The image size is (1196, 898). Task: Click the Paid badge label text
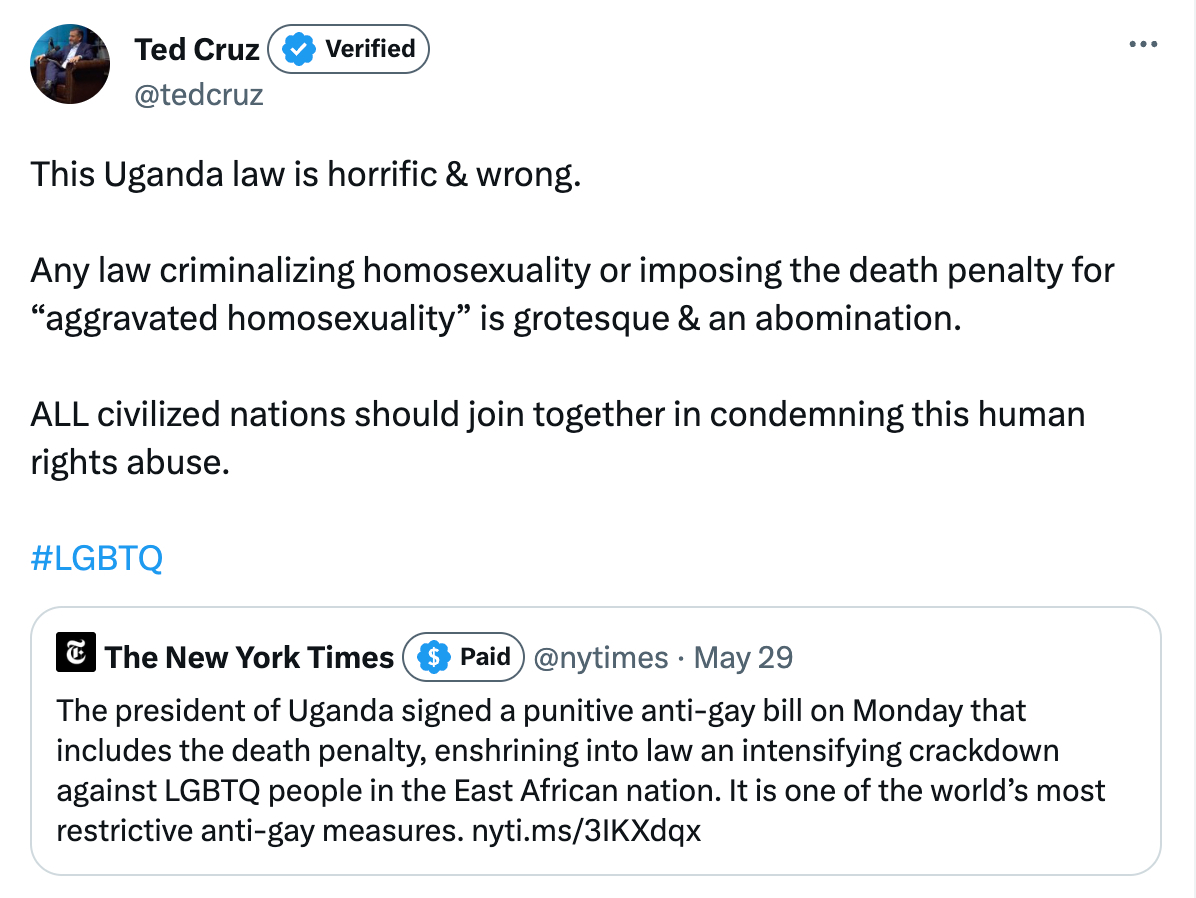point(485,657)
